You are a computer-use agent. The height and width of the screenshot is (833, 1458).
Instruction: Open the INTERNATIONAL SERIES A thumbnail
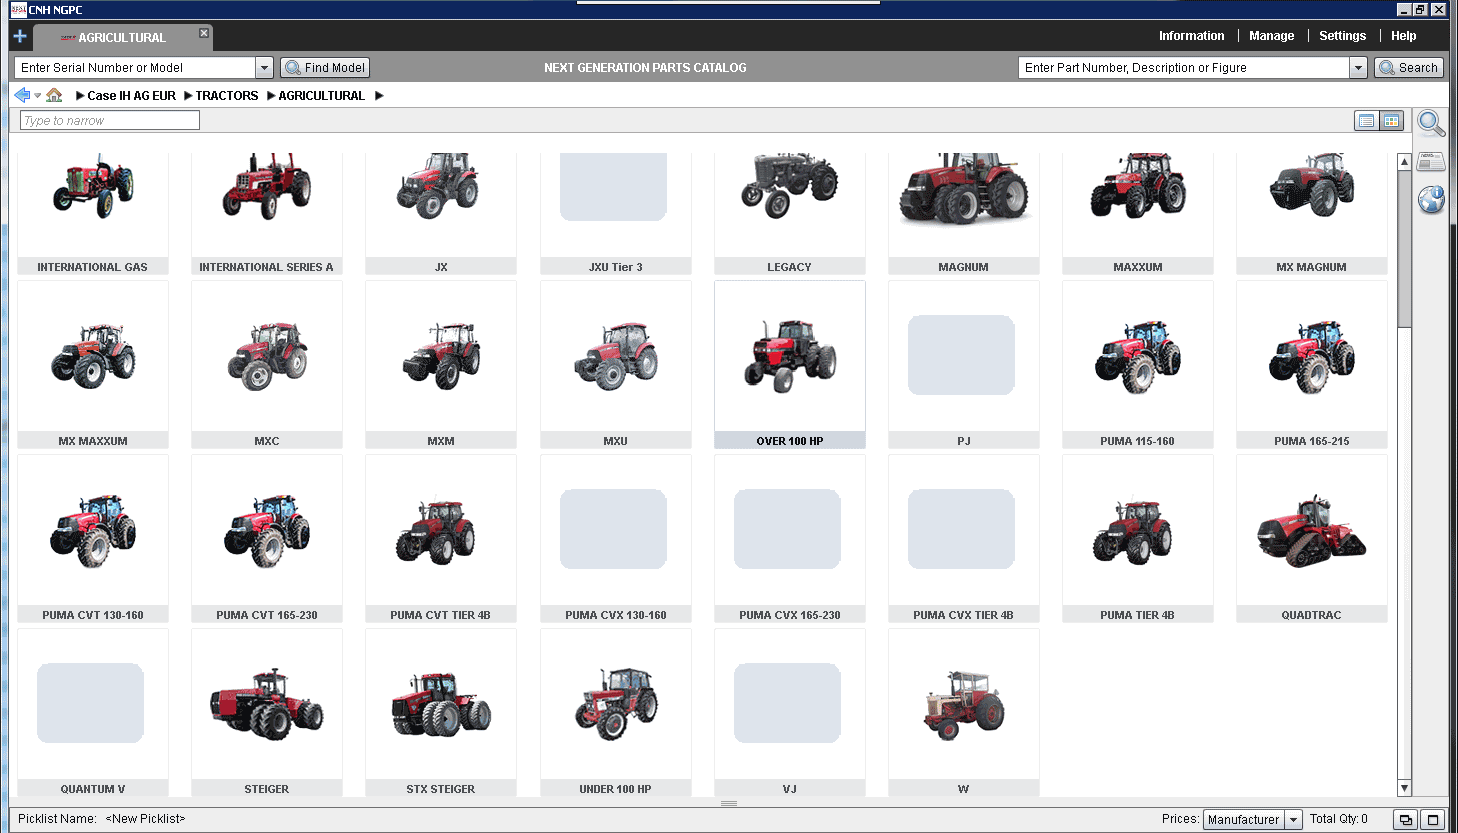pos(267,213)
